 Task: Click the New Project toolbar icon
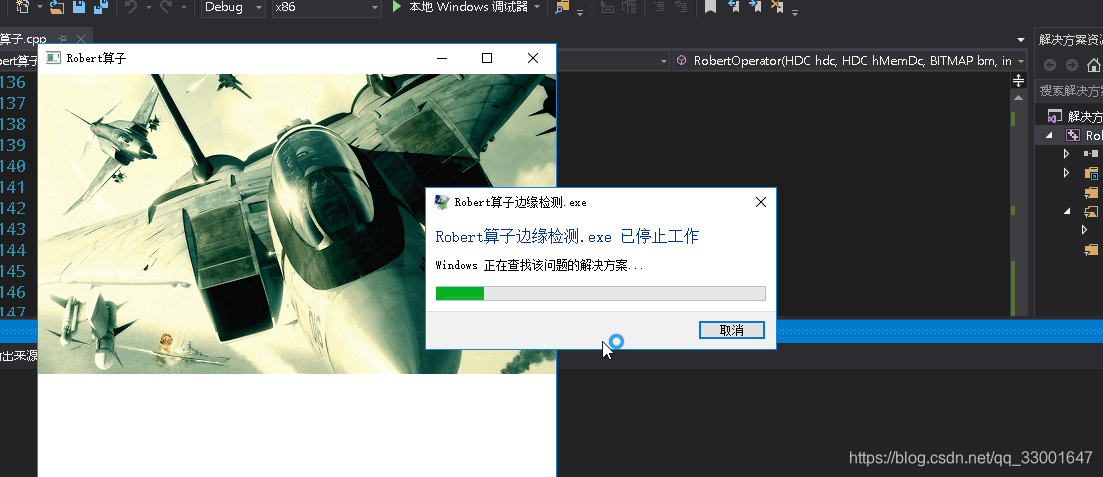(22, 6)
